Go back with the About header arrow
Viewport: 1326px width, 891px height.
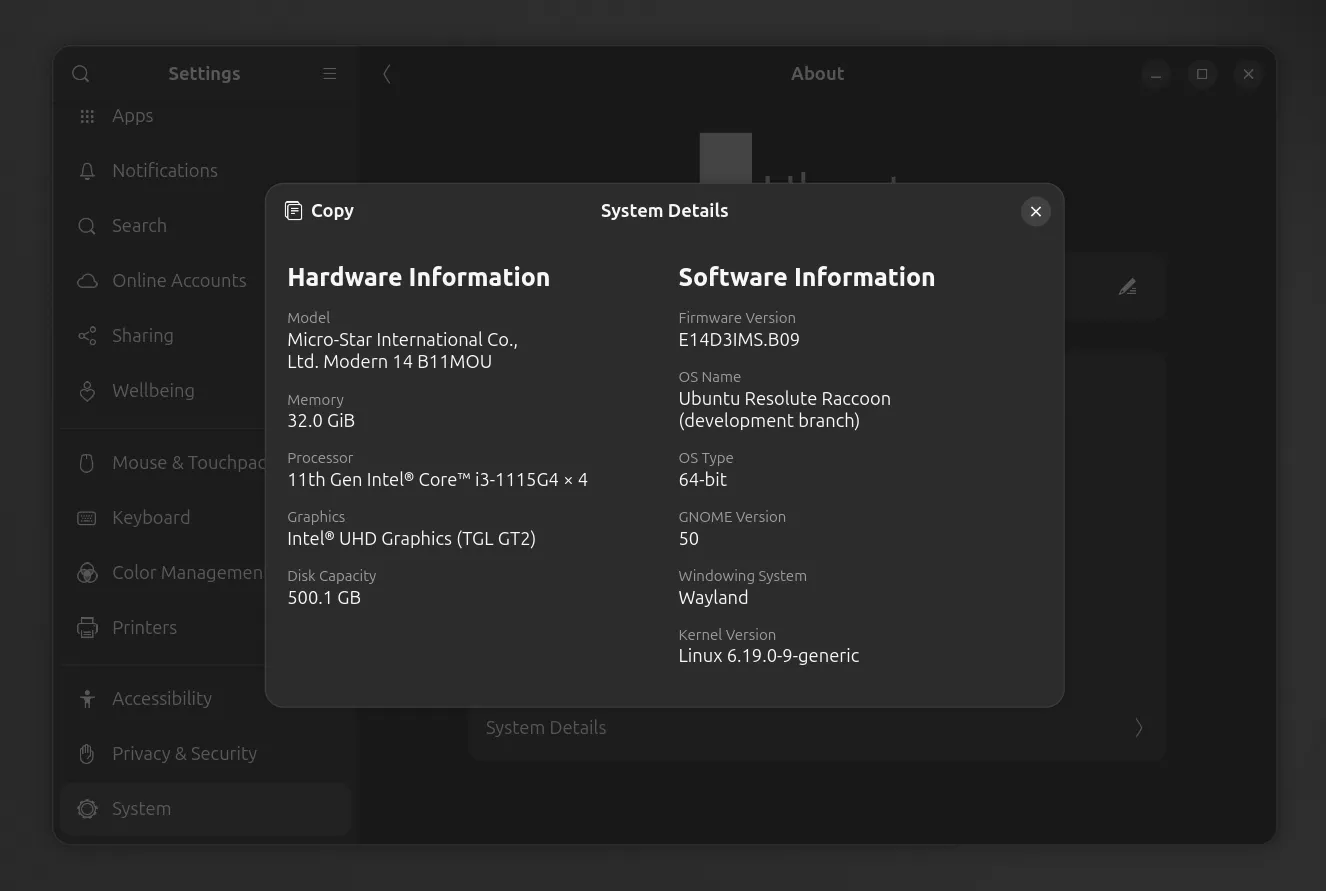[387, 74]
